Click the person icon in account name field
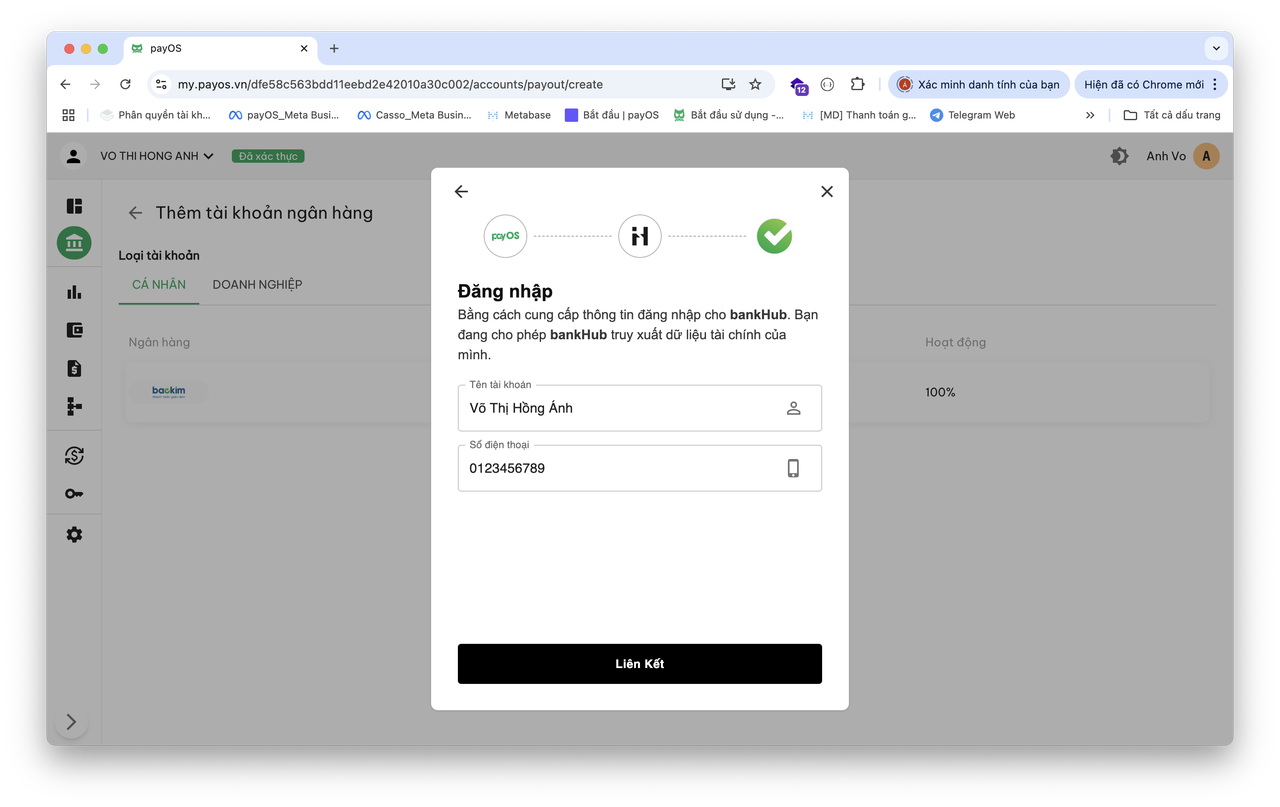This screenshot has height=807, width=1280. coord(793,408)
